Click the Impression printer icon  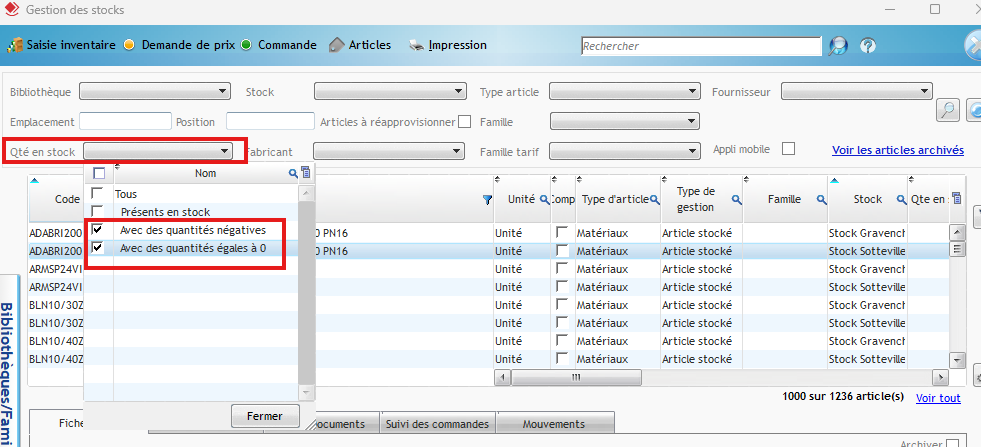point(417,45)
